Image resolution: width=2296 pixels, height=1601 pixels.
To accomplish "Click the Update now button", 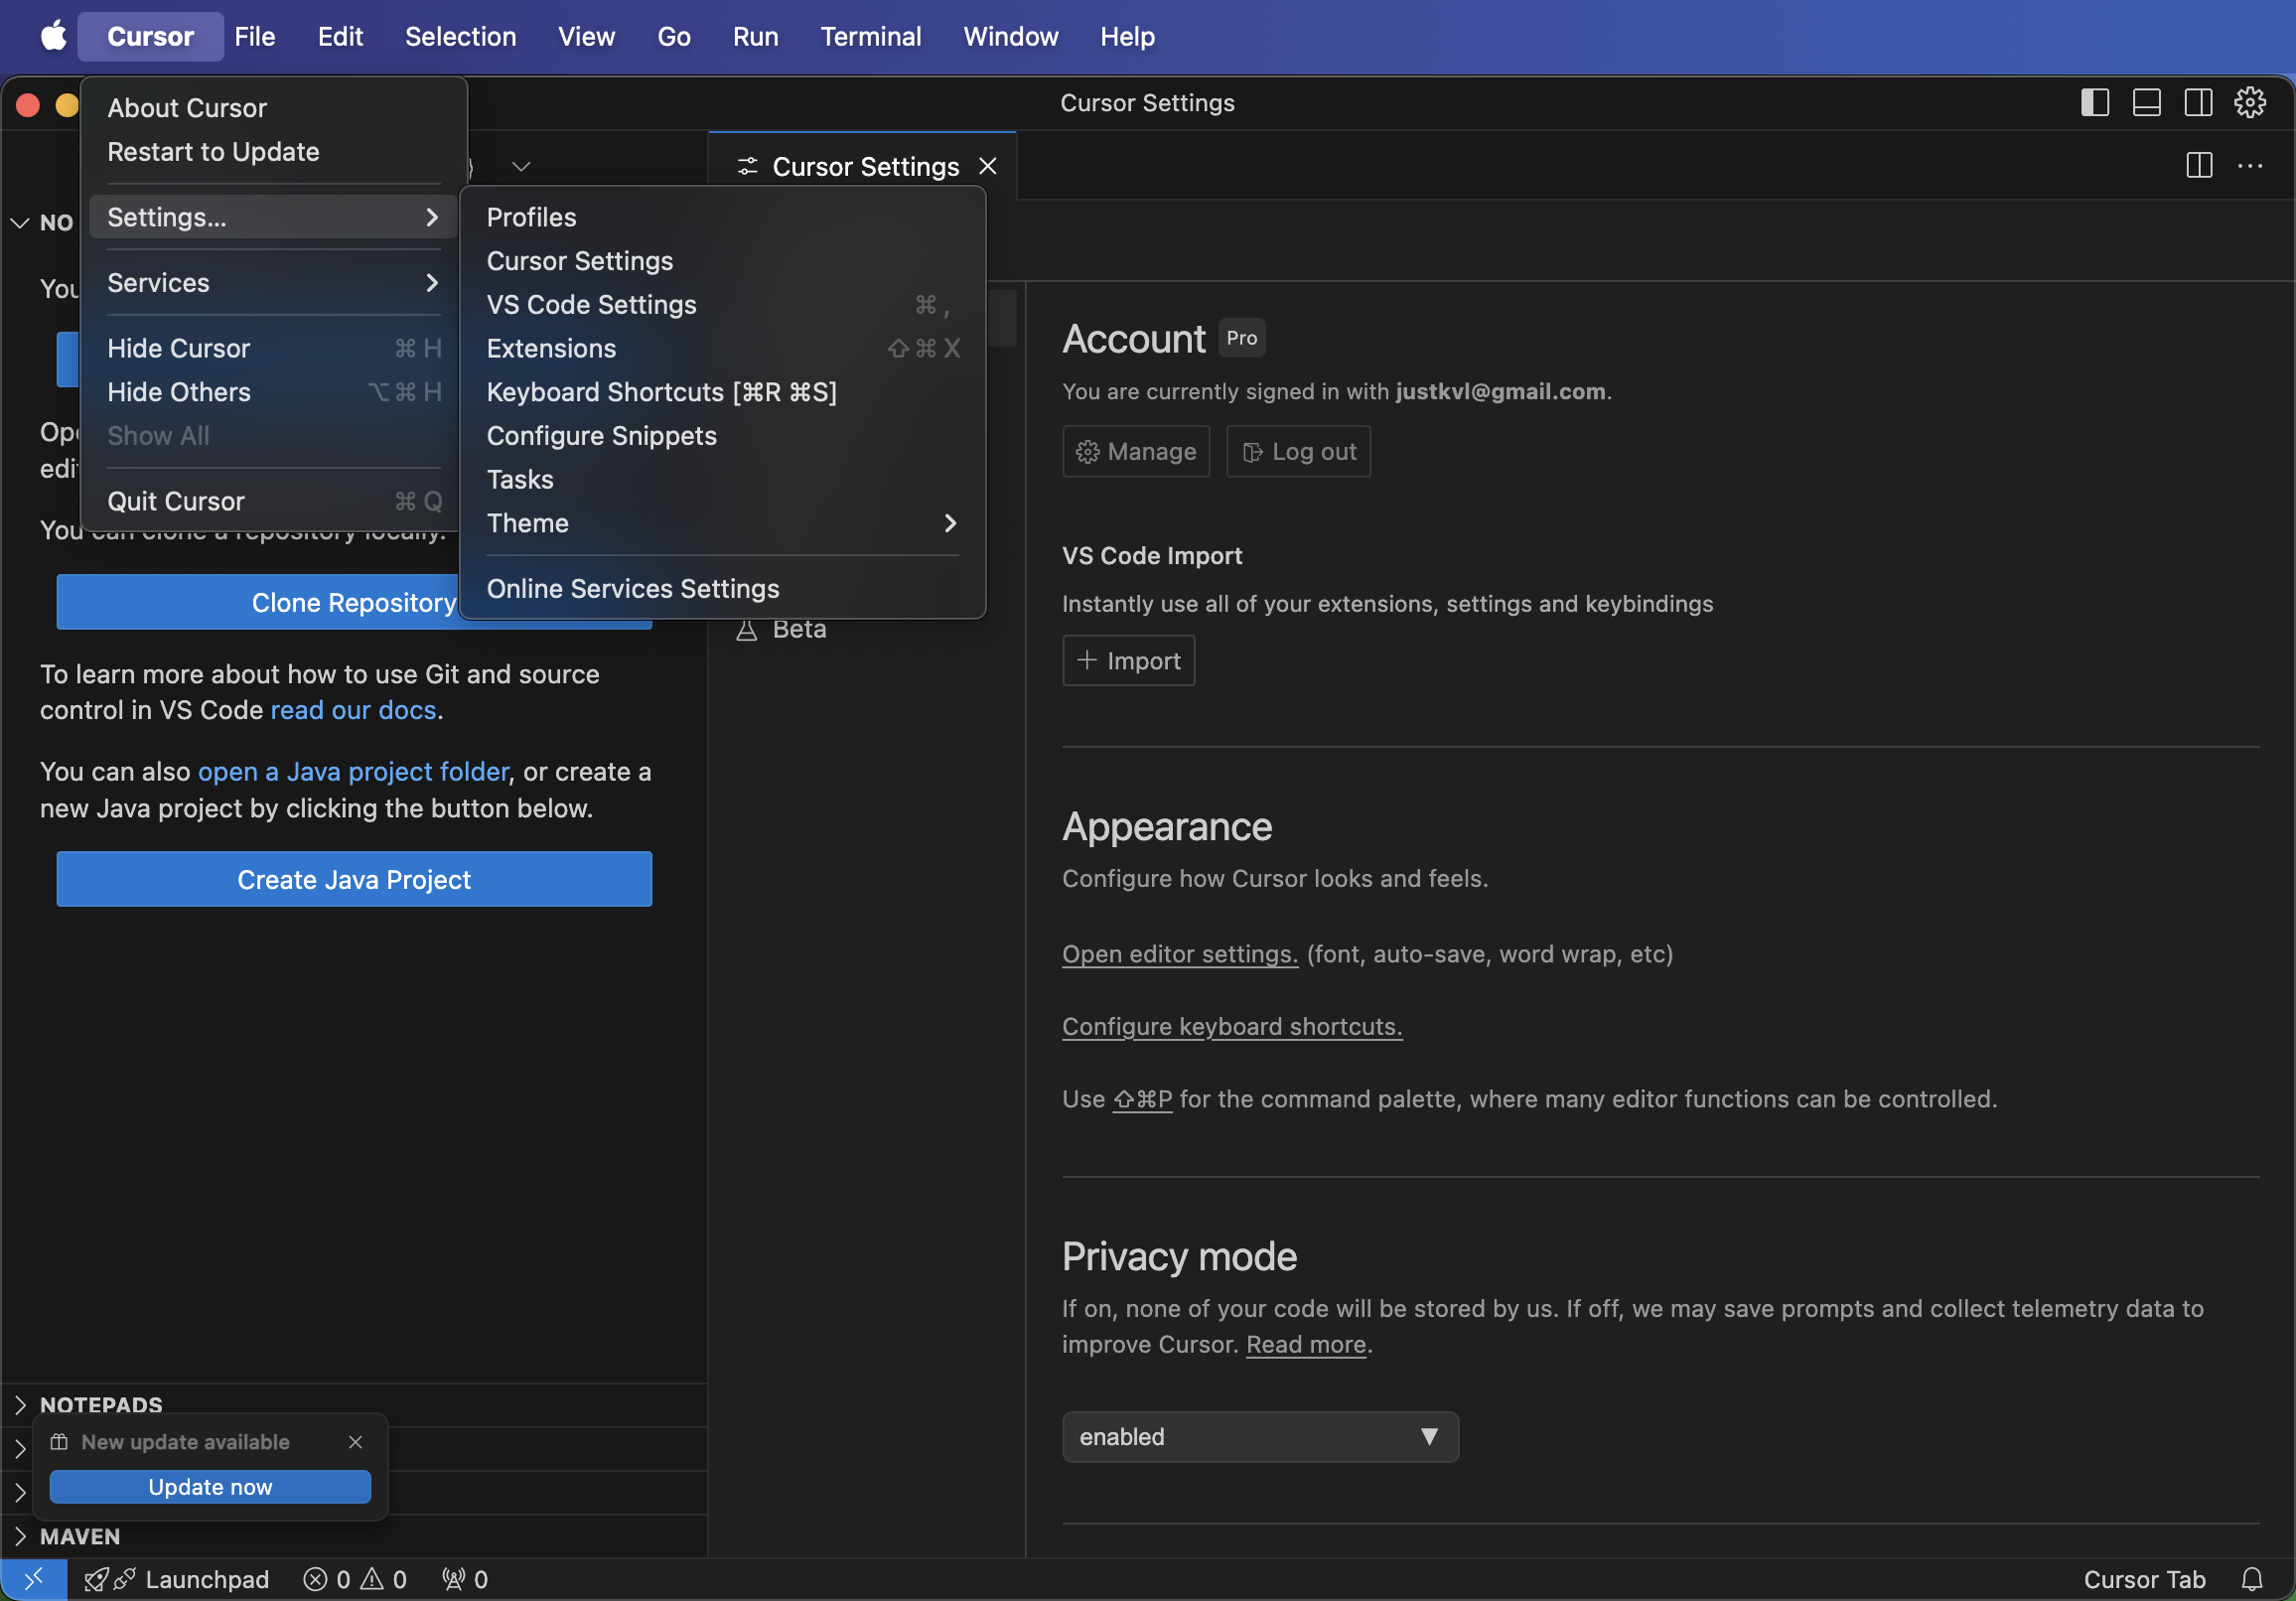I will pos(210,1487).
